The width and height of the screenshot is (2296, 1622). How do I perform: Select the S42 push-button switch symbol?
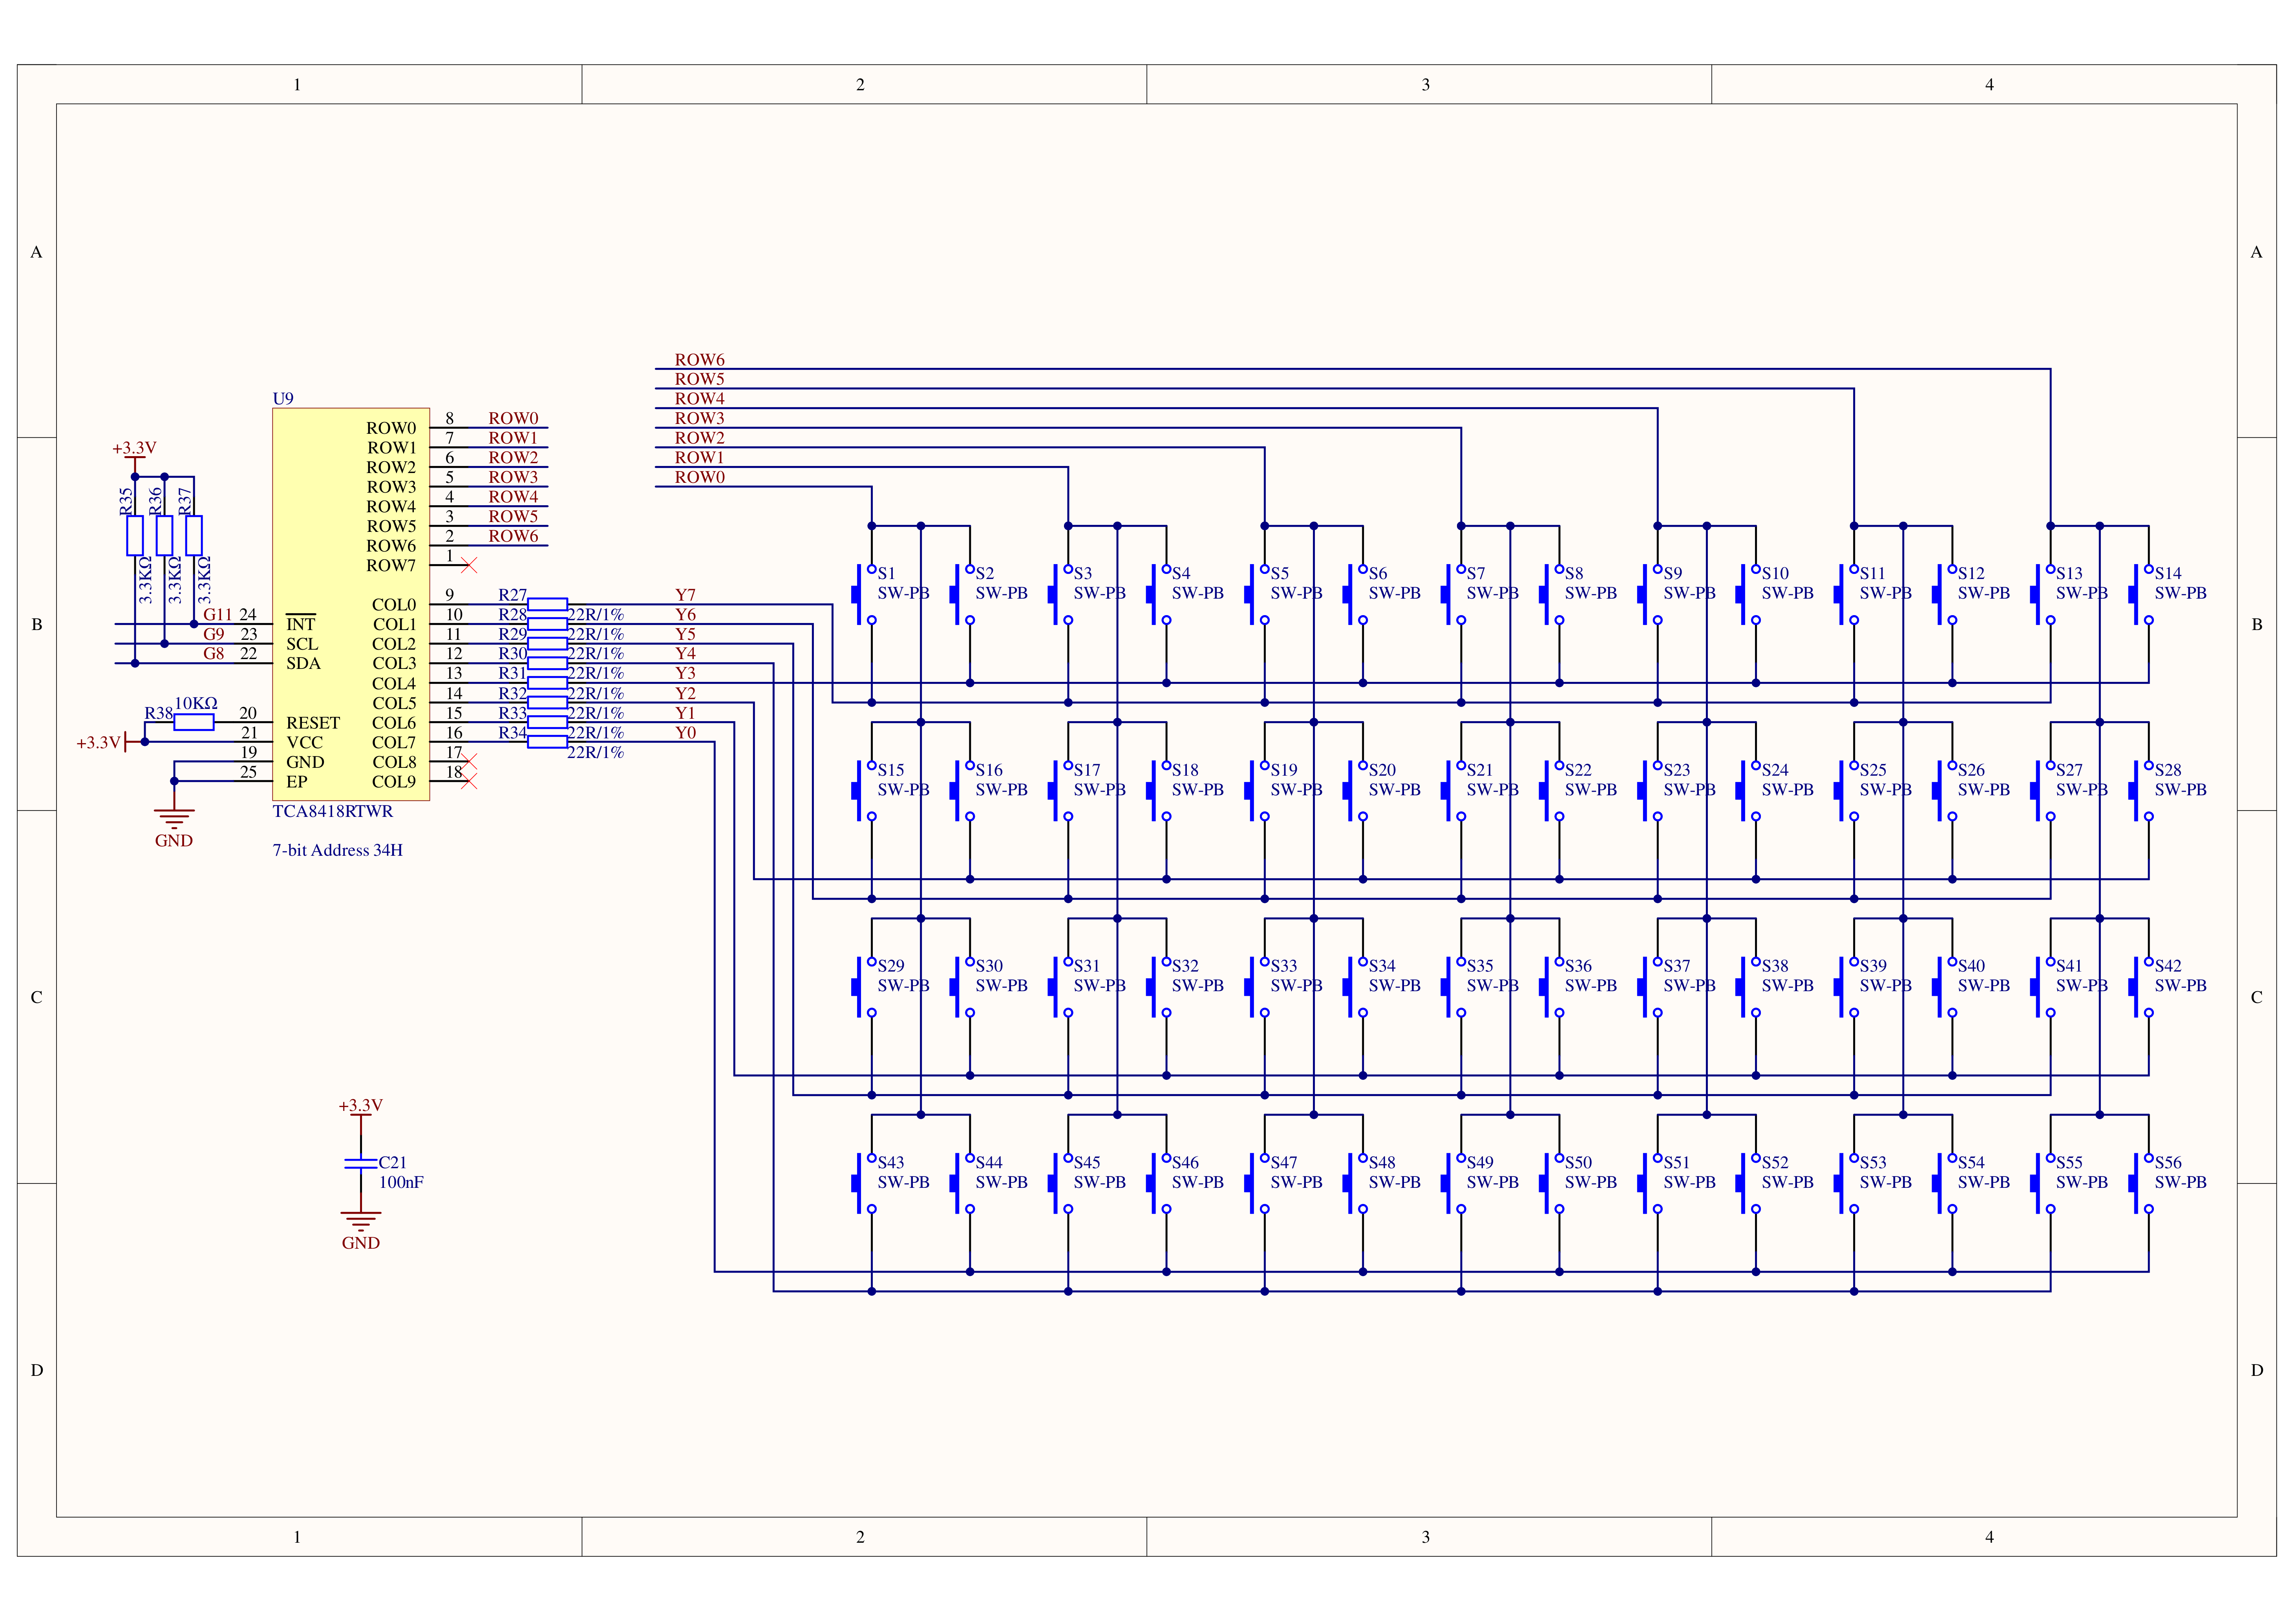click(2141, 986)
